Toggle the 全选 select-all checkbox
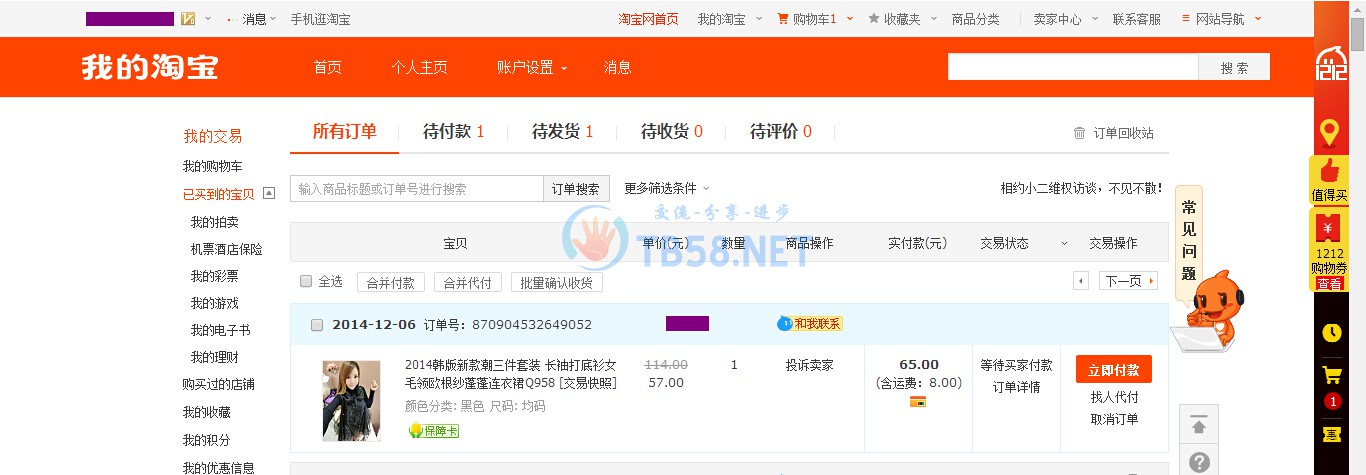 point(307,281)
